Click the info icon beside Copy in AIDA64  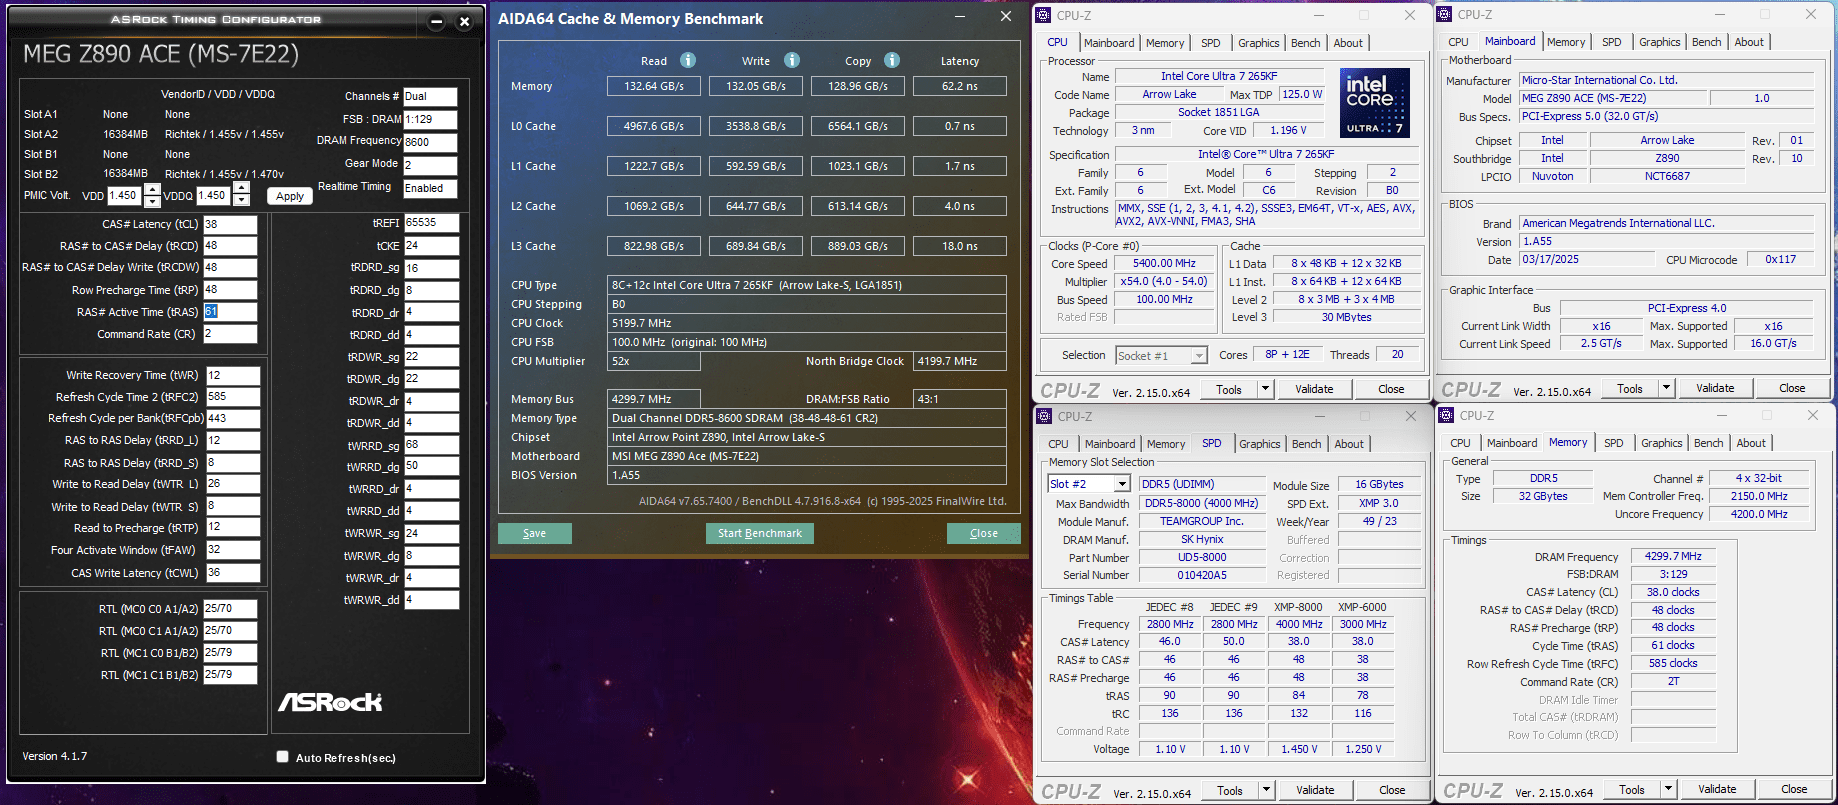point(892,60)
